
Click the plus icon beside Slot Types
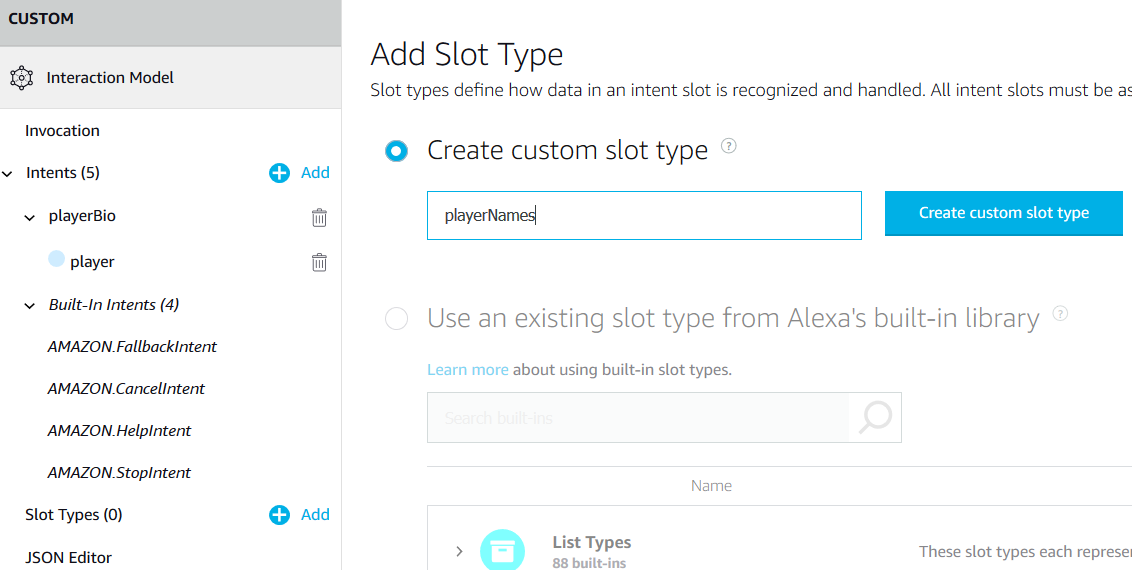point(279,515)
